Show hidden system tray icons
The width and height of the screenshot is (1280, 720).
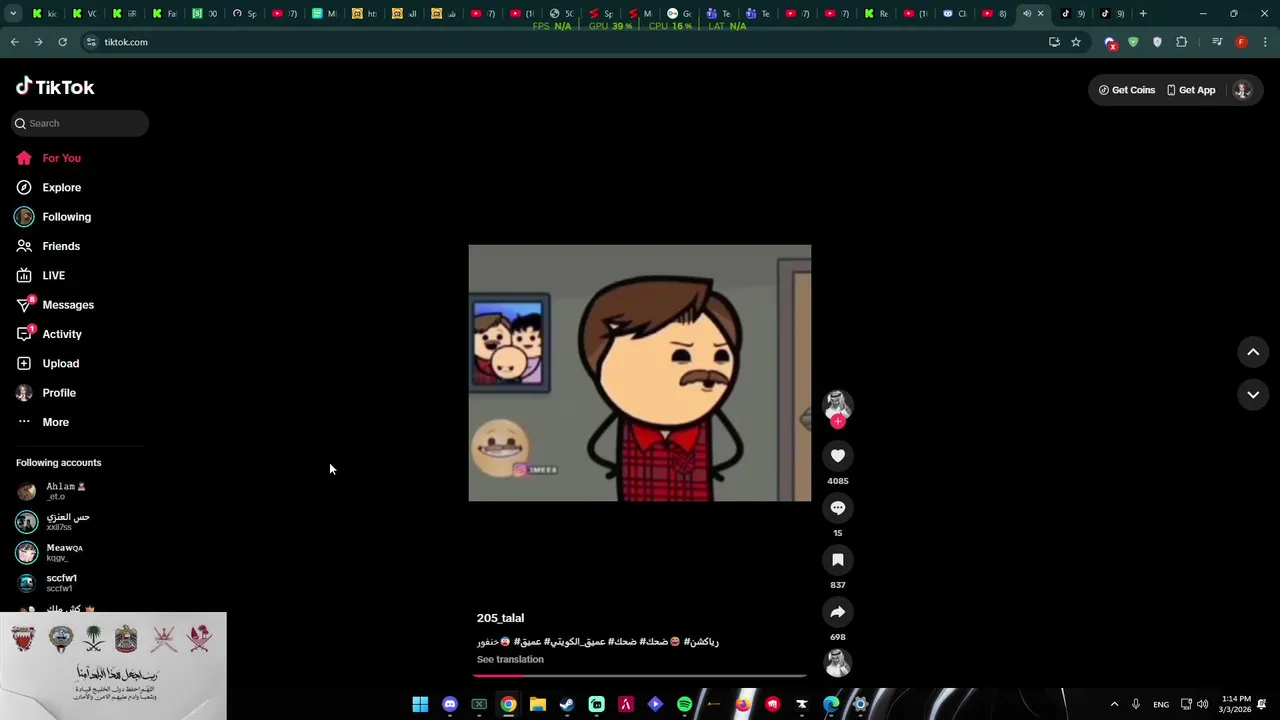pyautogui.click(x=1114, y=704)
